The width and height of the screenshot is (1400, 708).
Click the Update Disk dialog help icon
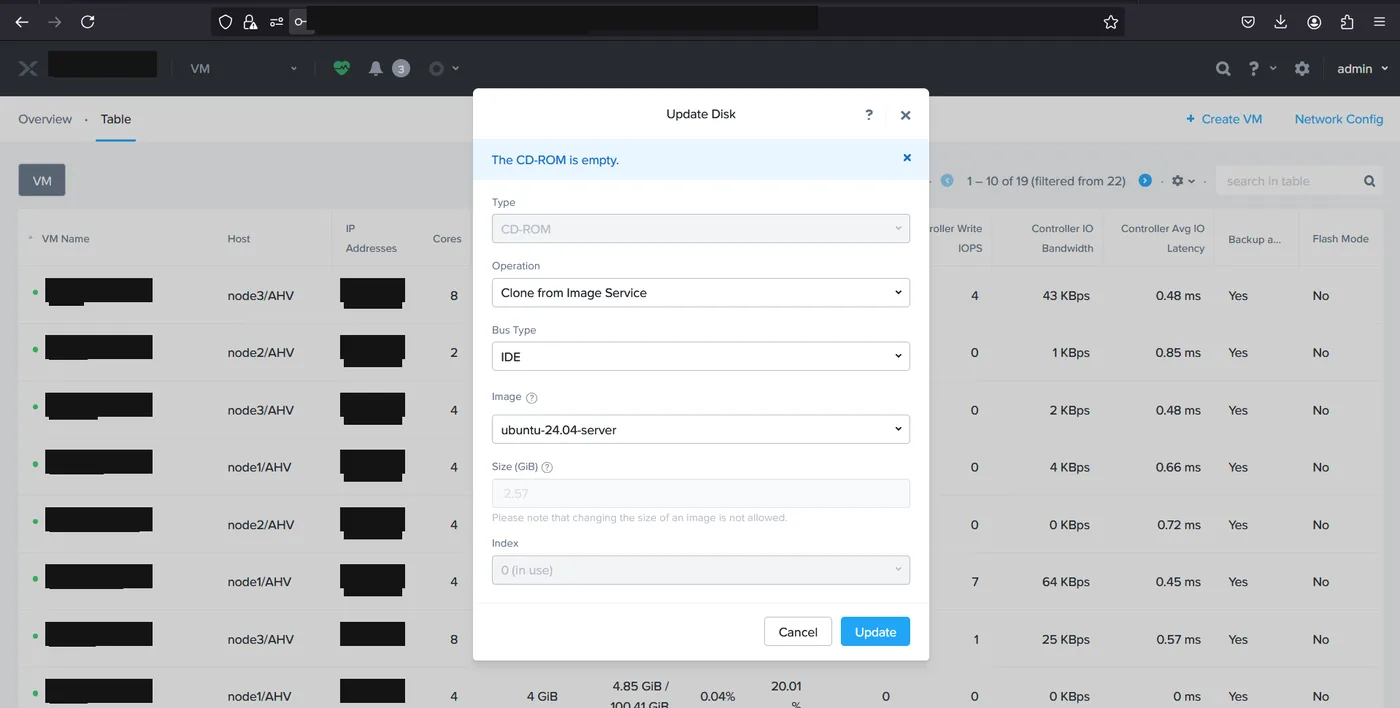pos(869,114)
